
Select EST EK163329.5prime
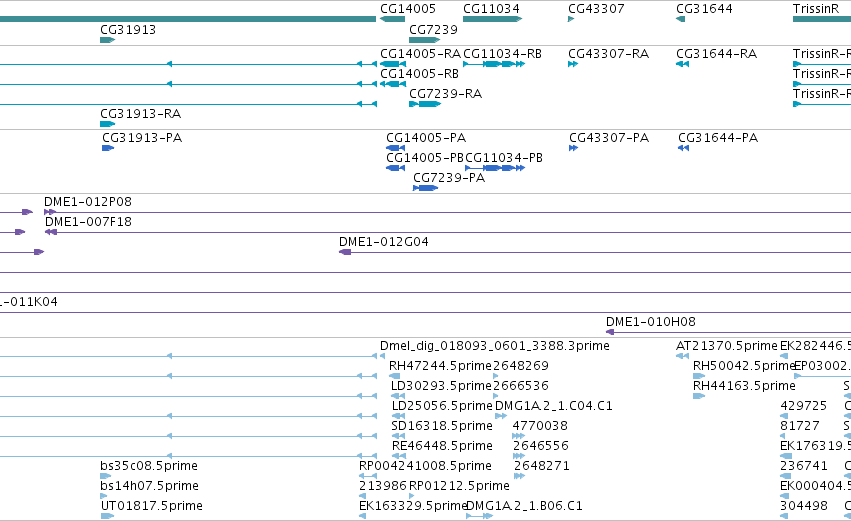pyautogui.click(x=363, y=516)
